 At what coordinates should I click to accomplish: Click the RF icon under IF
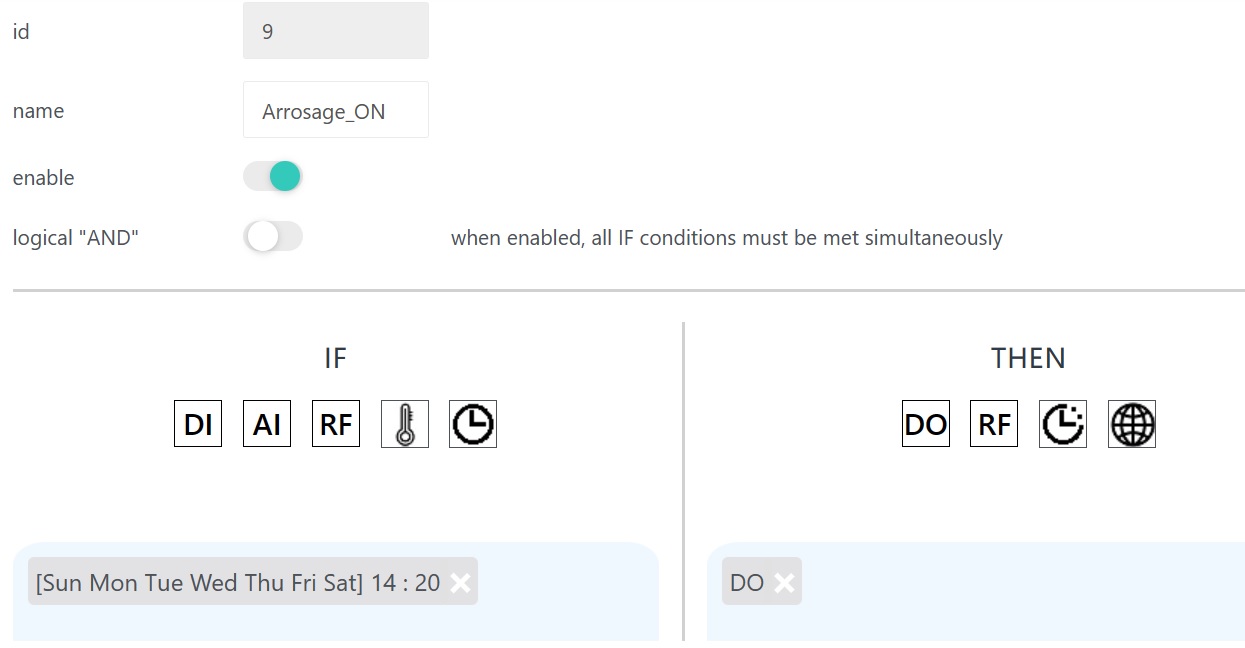[336, 424]
